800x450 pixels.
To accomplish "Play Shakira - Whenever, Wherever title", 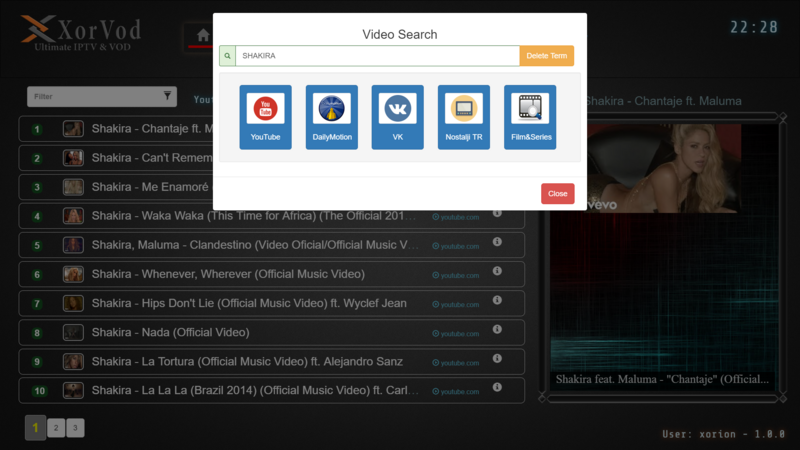I will [x=228, y=274].
